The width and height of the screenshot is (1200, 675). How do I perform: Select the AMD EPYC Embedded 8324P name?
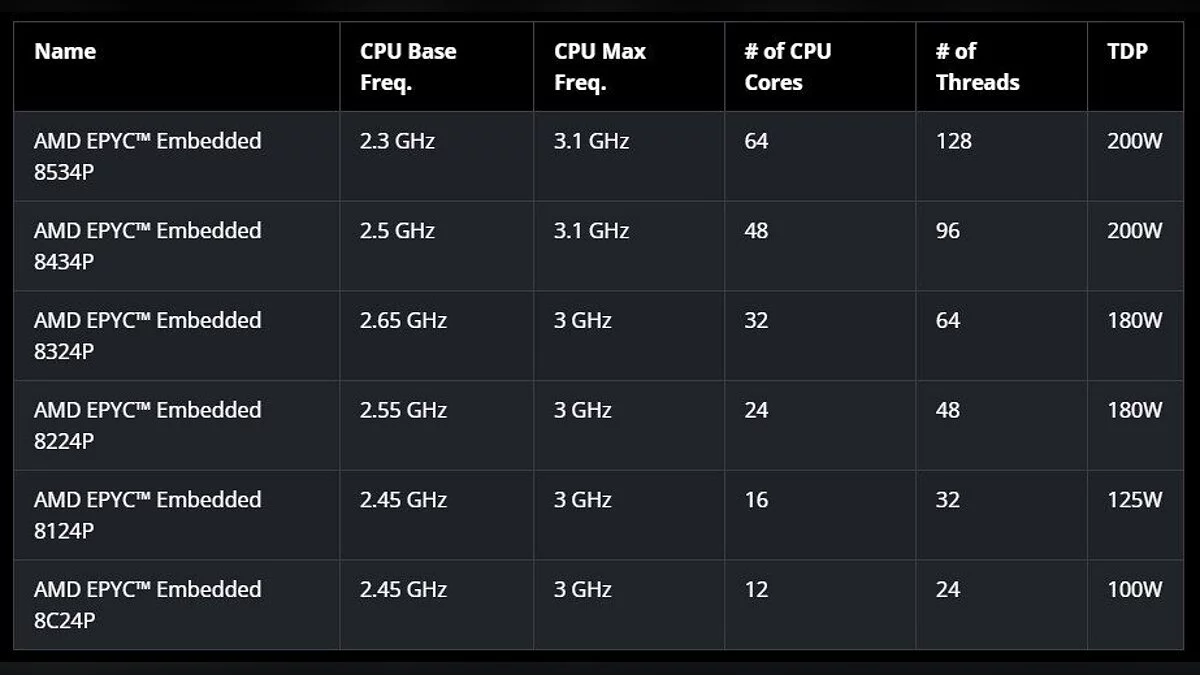pyautogui.click(x=147, y=335)
